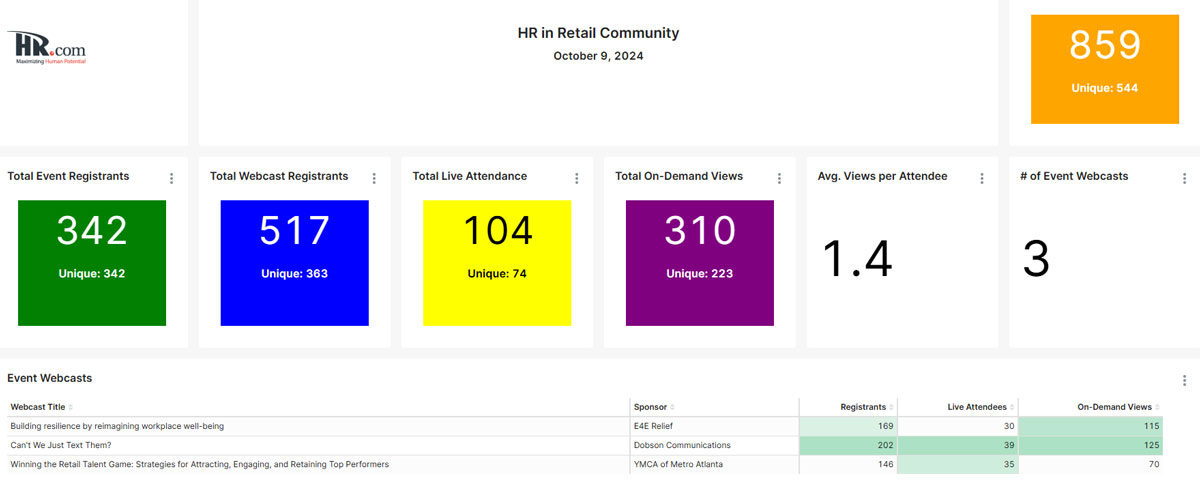Click the Dobson Communications sponsor cell
Viewport: 1200px width, 490px height.
[x=713, y=445]
